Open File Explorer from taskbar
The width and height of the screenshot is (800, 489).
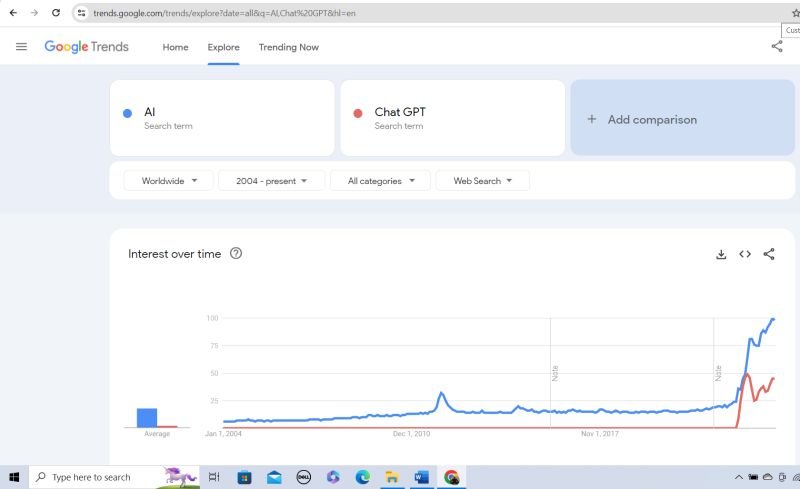tap(392, 477)
